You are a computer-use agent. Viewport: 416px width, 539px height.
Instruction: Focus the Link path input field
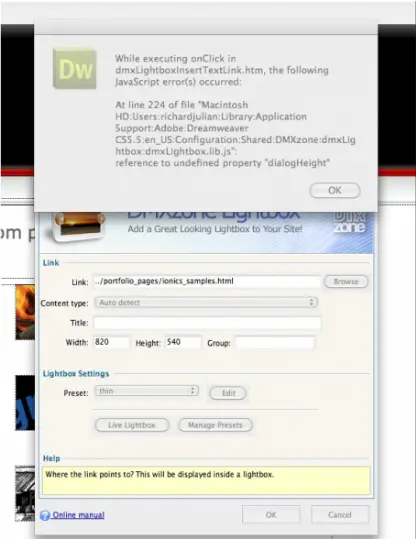pyautogui.click(x=207, y=282)
